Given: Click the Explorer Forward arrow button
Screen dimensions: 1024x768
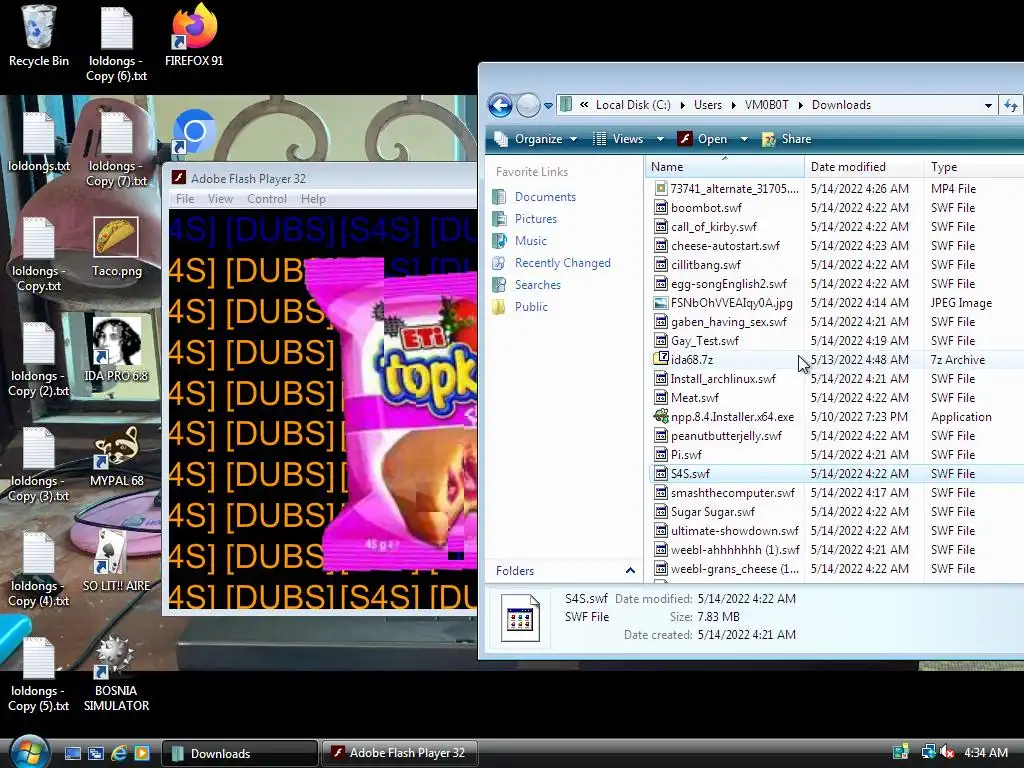Looking at the screenshot, I should click(528, 104).
